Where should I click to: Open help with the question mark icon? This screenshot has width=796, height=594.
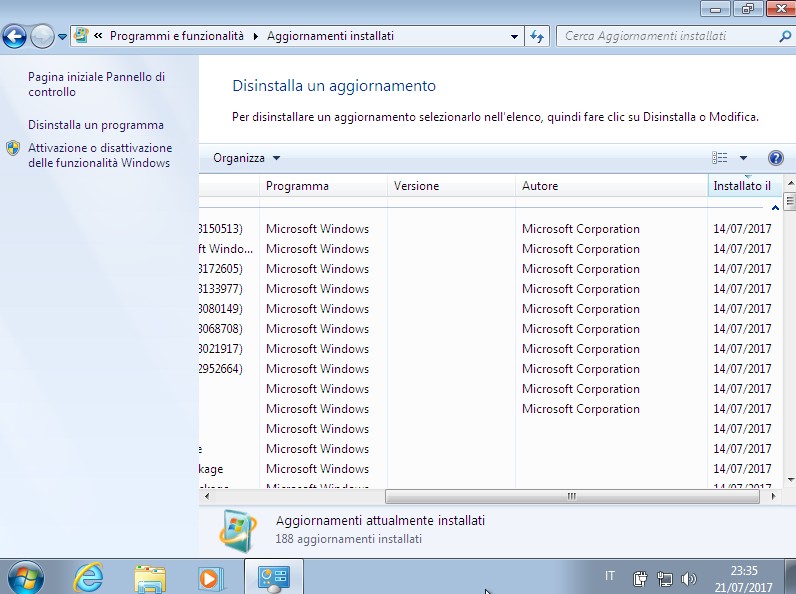(x=776, y=158)
